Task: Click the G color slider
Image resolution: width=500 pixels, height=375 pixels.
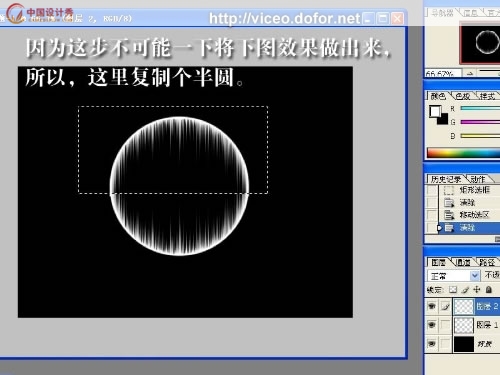Action: point(480,122)
